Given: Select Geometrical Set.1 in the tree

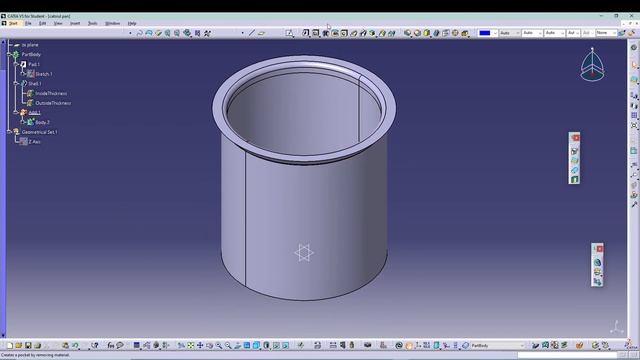Looking at the screenshot, I should [x=40, y=132].
